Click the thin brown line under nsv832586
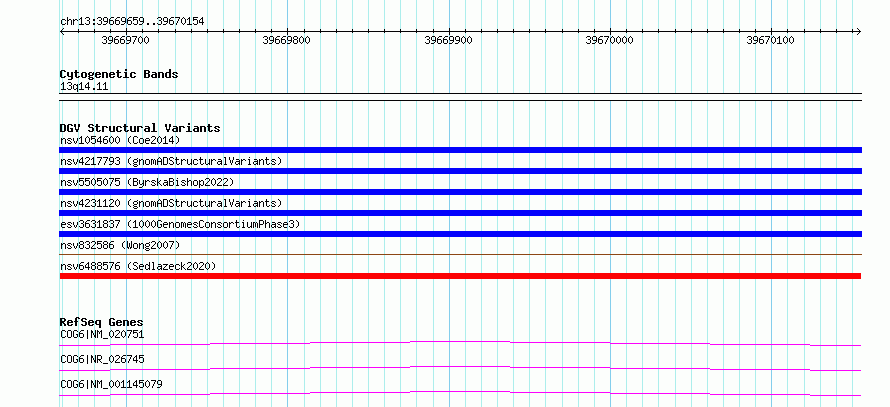This screenshot has width=890, height=407. point(460,255)
